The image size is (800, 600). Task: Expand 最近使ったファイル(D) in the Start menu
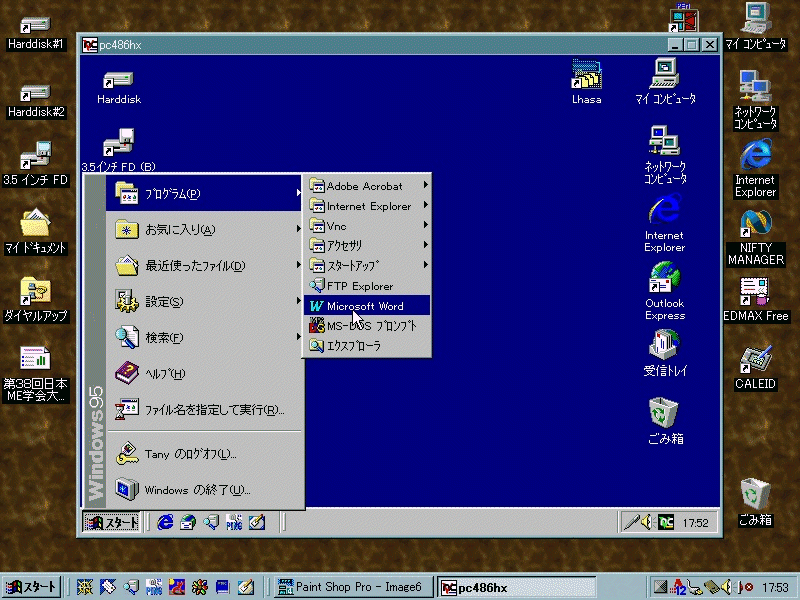204,265
